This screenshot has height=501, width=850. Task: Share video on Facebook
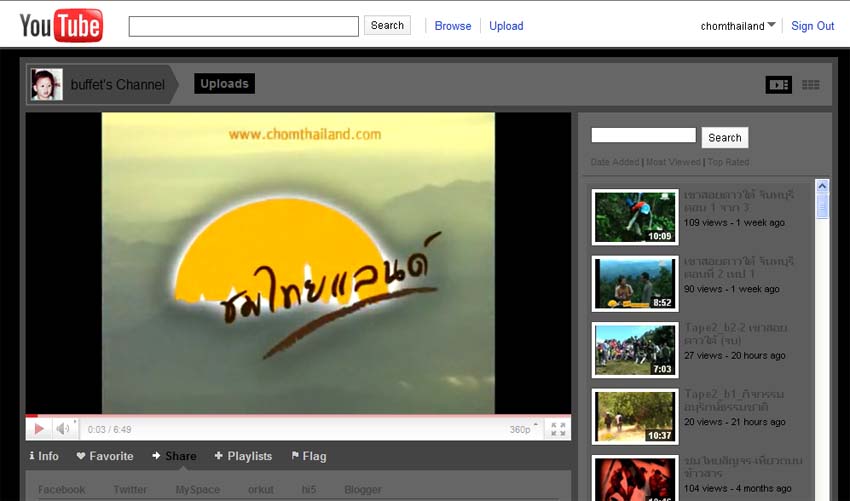(61, 490)
